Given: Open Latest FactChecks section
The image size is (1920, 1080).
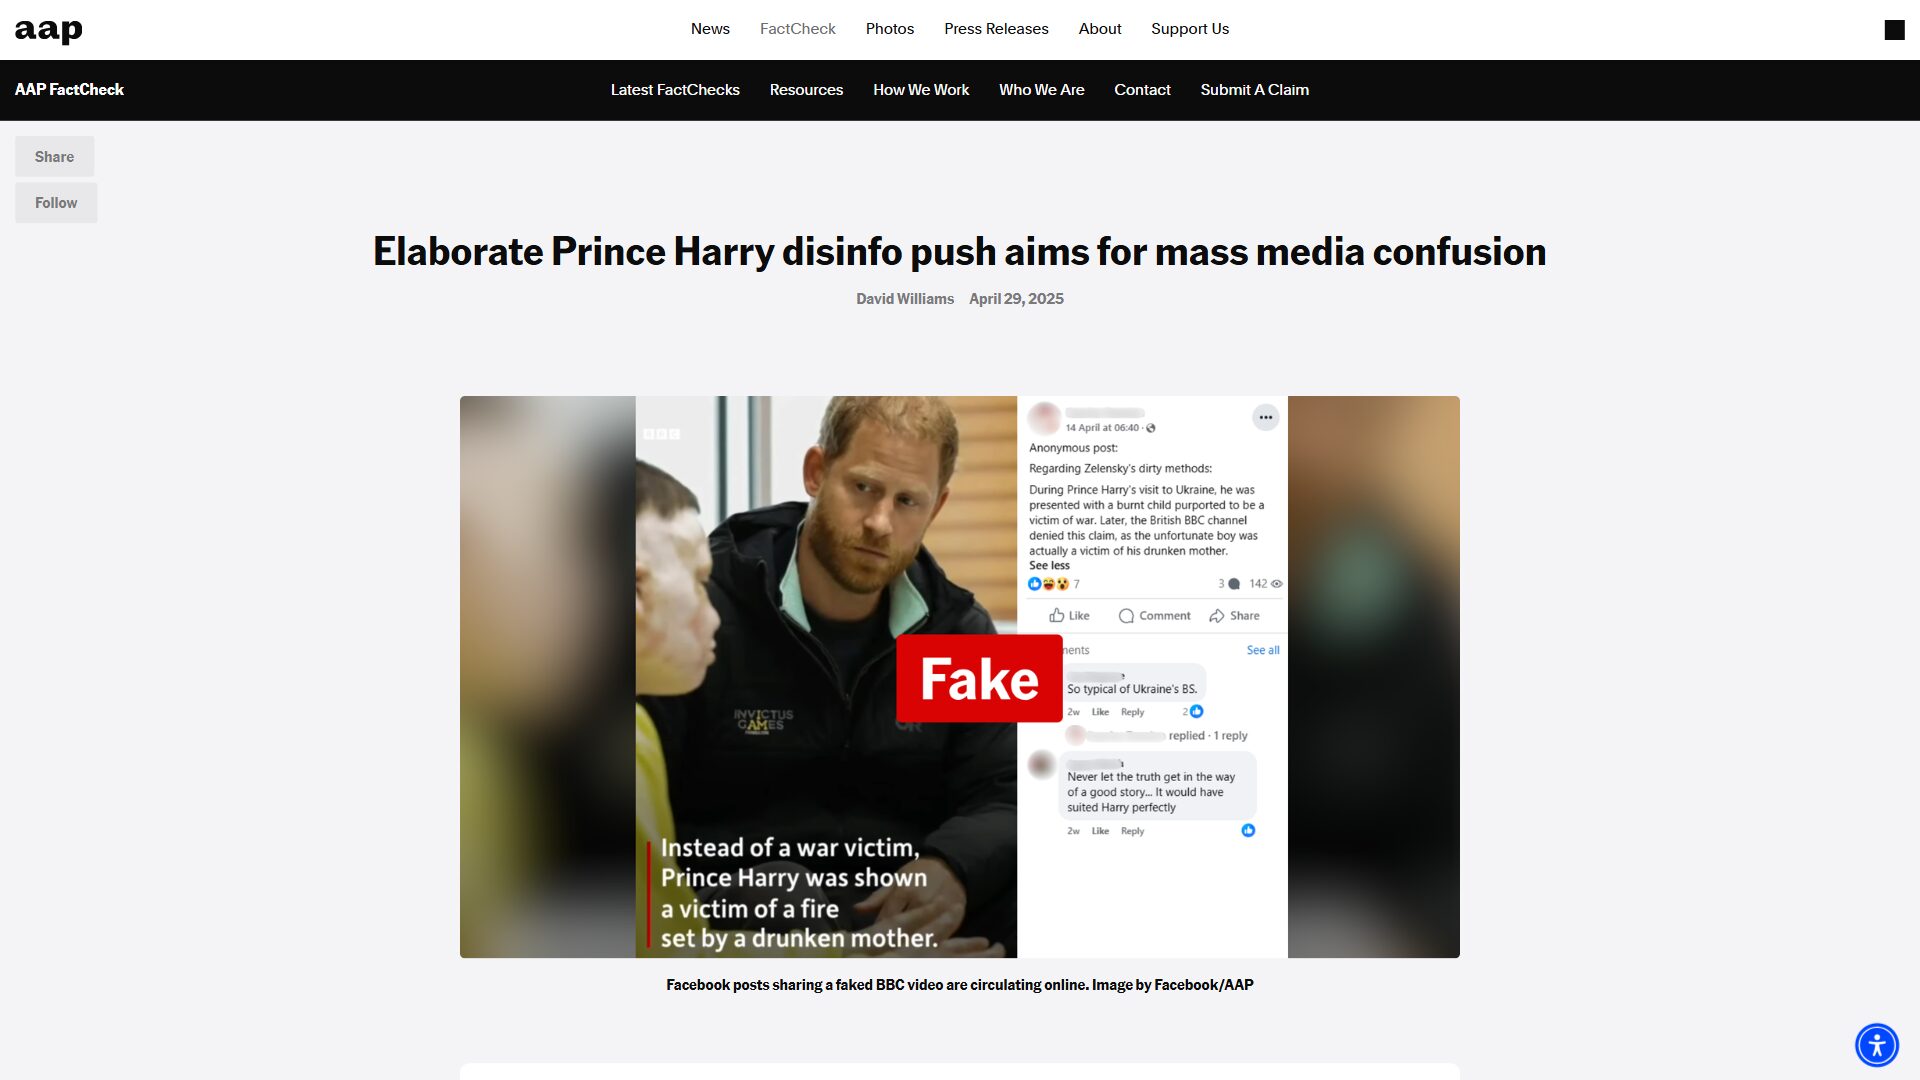Looking at the screenshot, I should point(675,90).
